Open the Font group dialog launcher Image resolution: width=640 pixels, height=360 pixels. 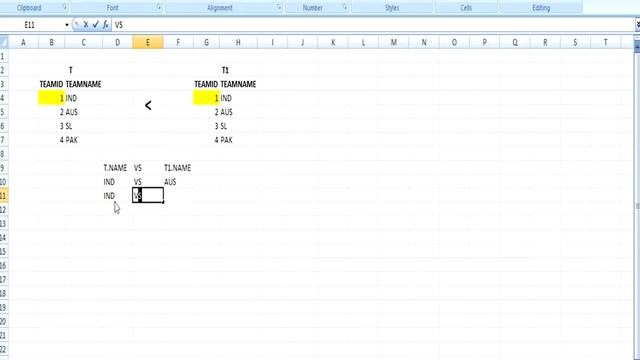click(159, 7)
